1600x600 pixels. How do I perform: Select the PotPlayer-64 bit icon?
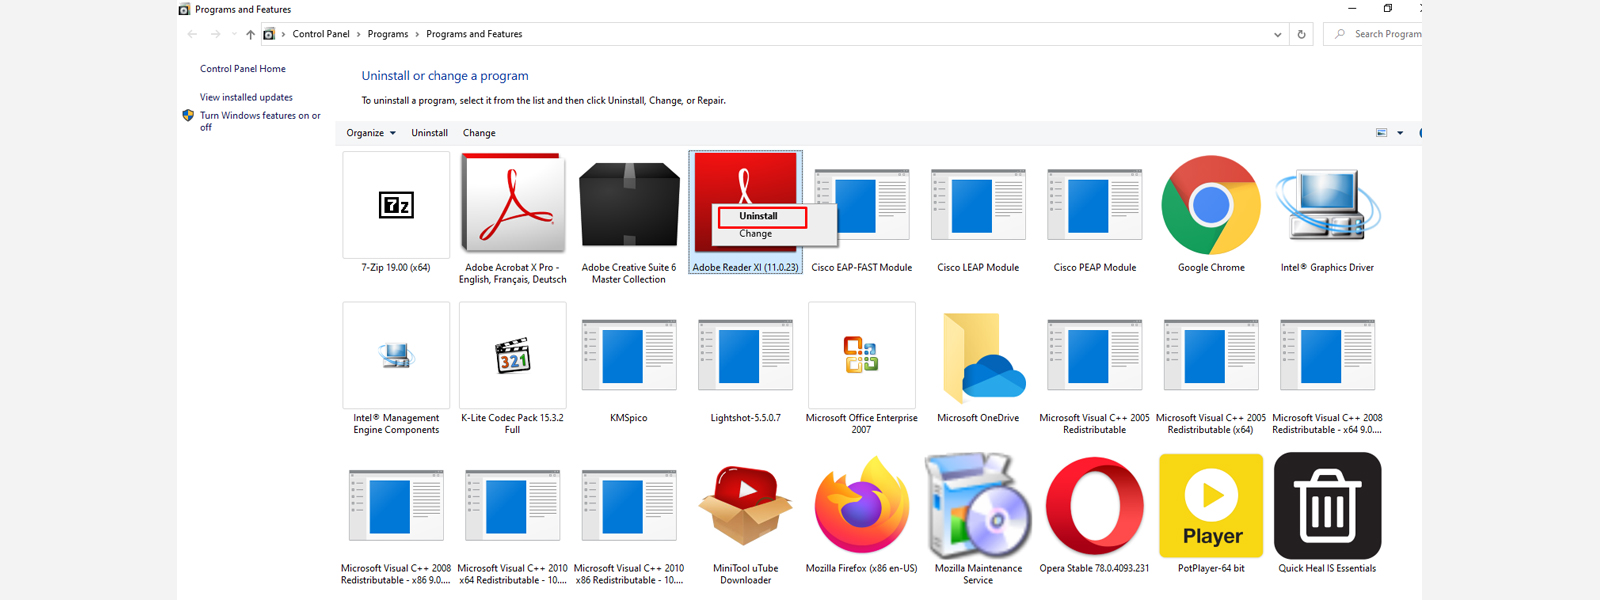[1211, 505]
